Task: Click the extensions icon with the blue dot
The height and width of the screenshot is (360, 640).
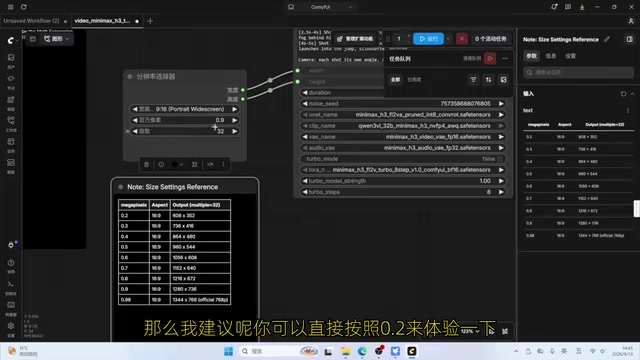Action: pos(11,245)
